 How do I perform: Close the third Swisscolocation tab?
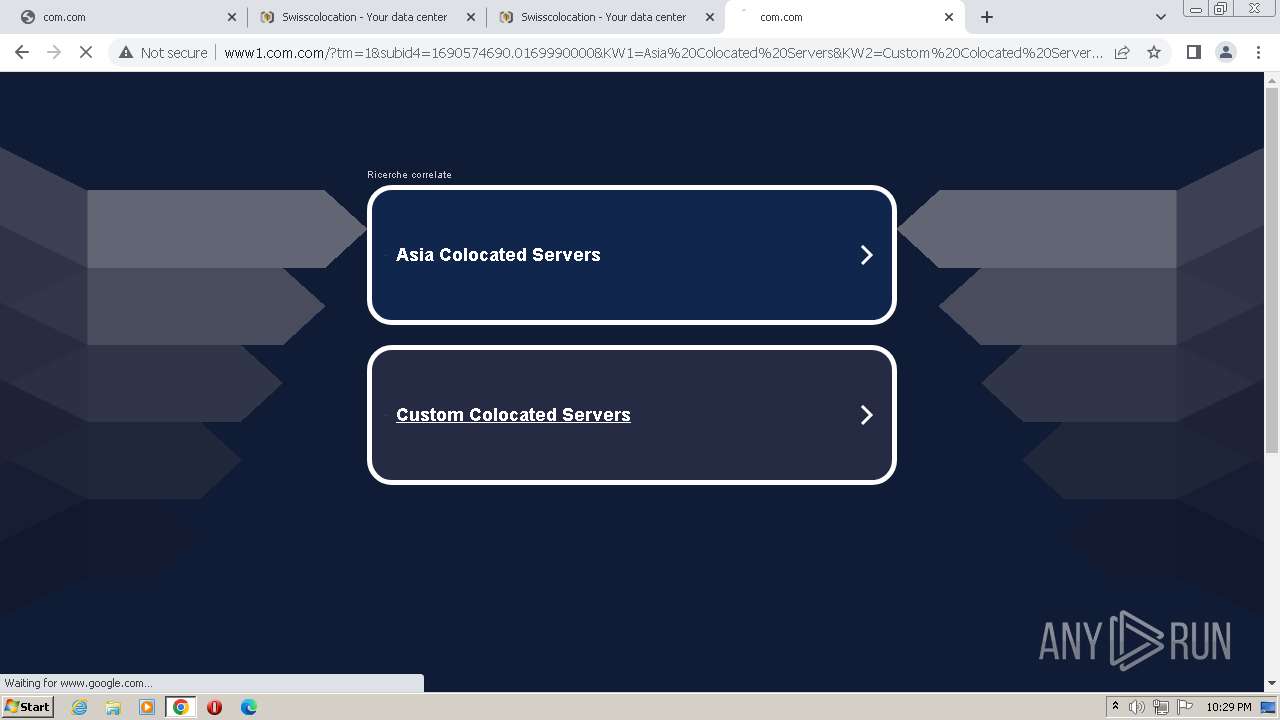click(710, 17)
